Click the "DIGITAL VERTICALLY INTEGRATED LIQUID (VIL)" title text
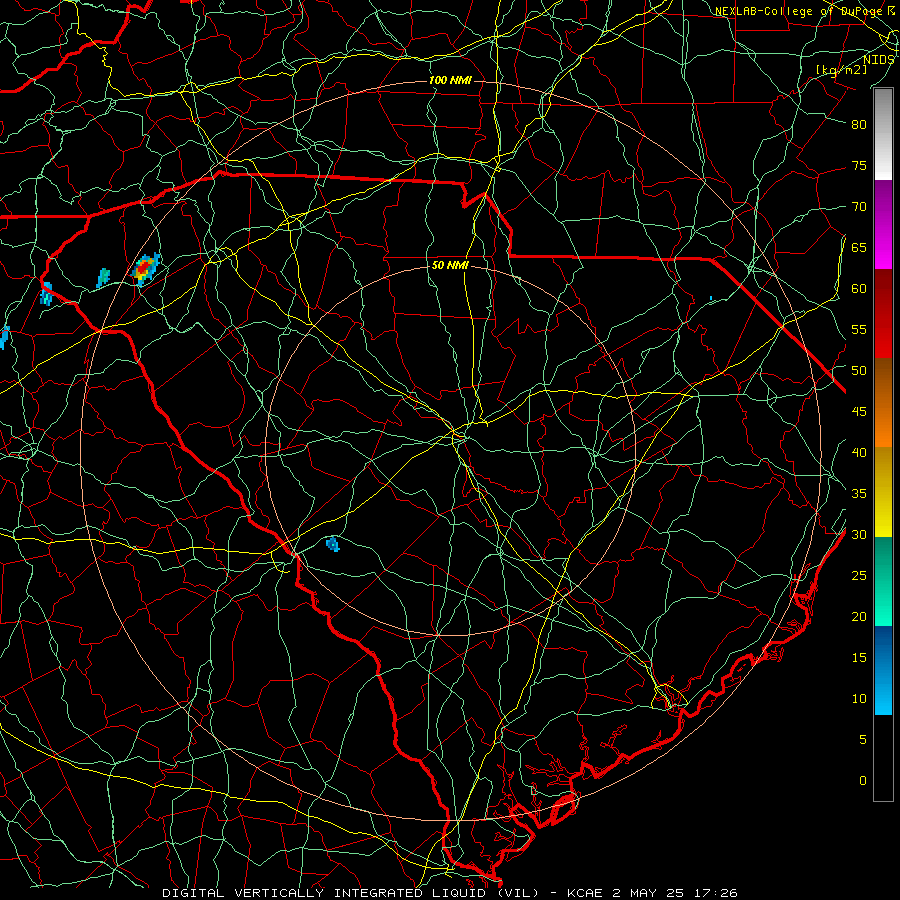The height and width of the screenshot is (900, 900). pyautogui.click(x=351, y=893)
